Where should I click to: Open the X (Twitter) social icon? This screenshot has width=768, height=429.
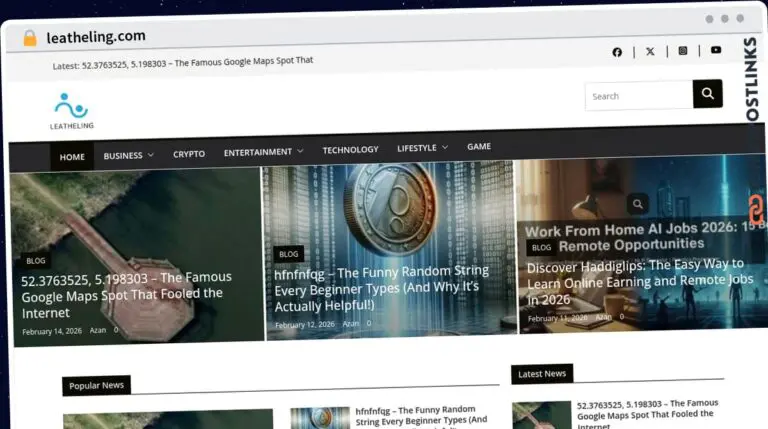(x=650, y=51)
